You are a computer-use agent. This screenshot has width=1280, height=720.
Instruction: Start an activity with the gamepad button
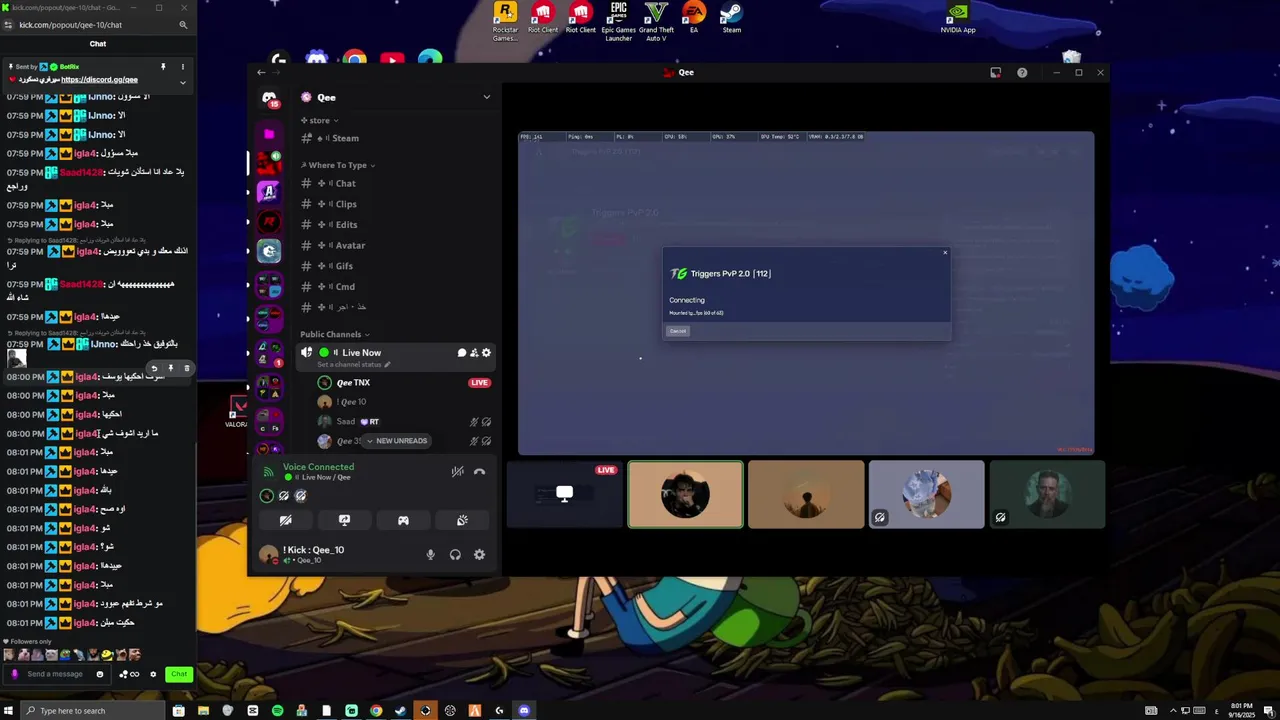pyautogui.click(x=403, y=520)
